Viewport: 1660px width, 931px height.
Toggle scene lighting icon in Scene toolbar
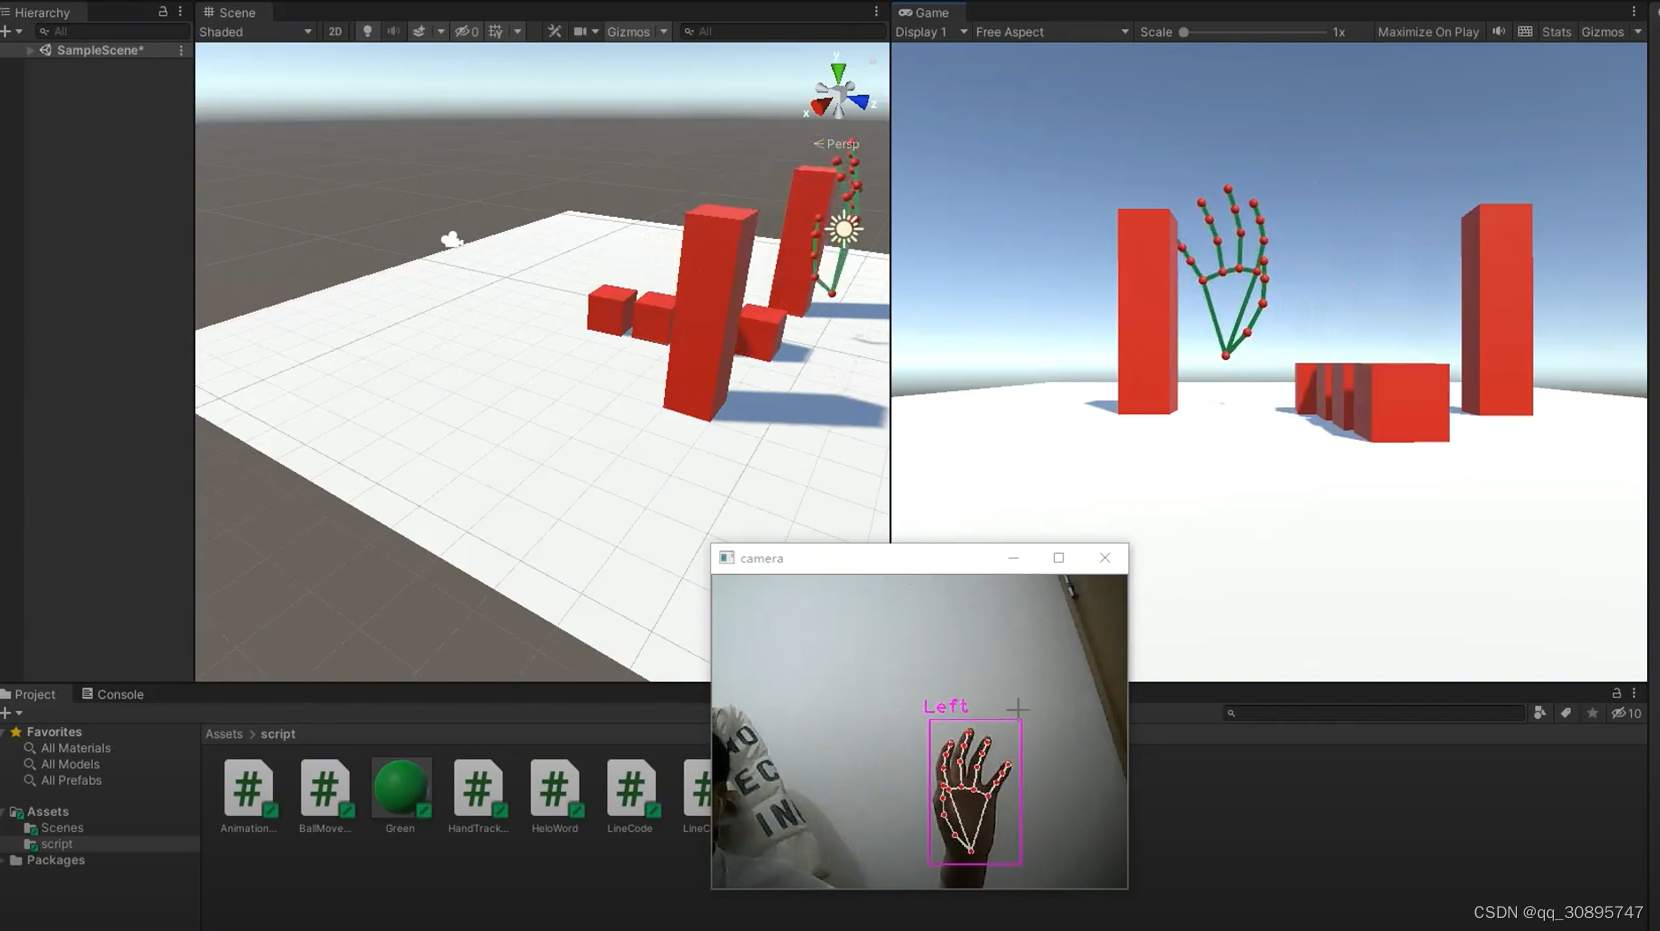pos(368,31)
